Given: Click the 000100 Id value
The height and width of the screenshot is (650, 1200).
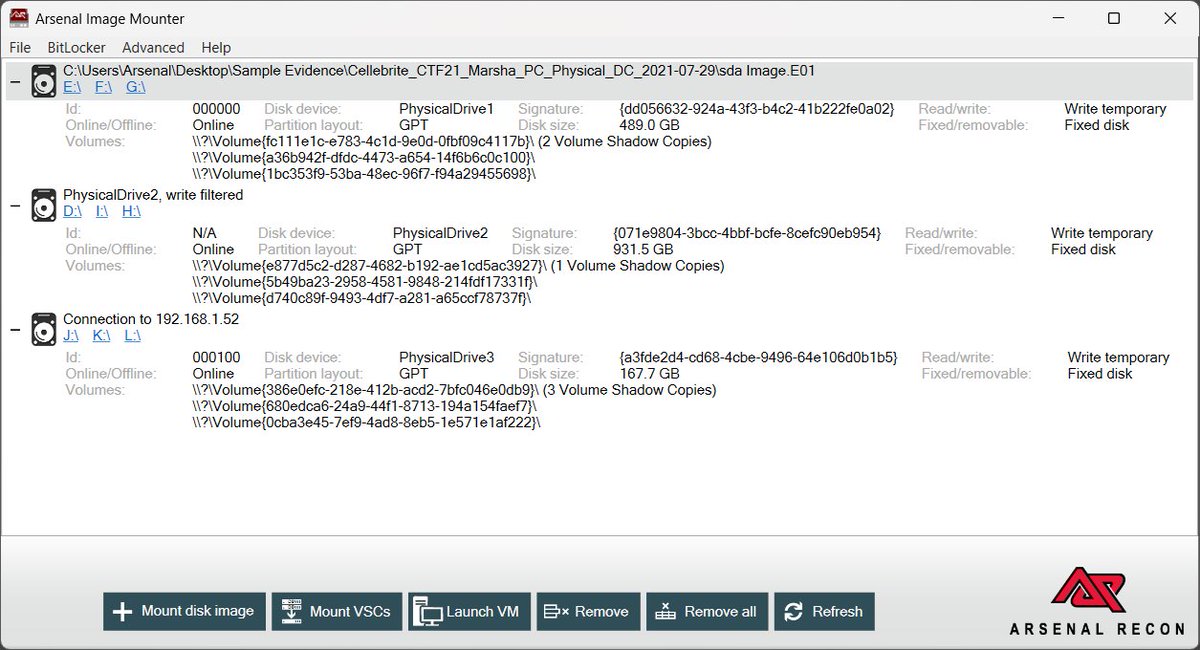Looking at the screenshot, I should (216, 357).
